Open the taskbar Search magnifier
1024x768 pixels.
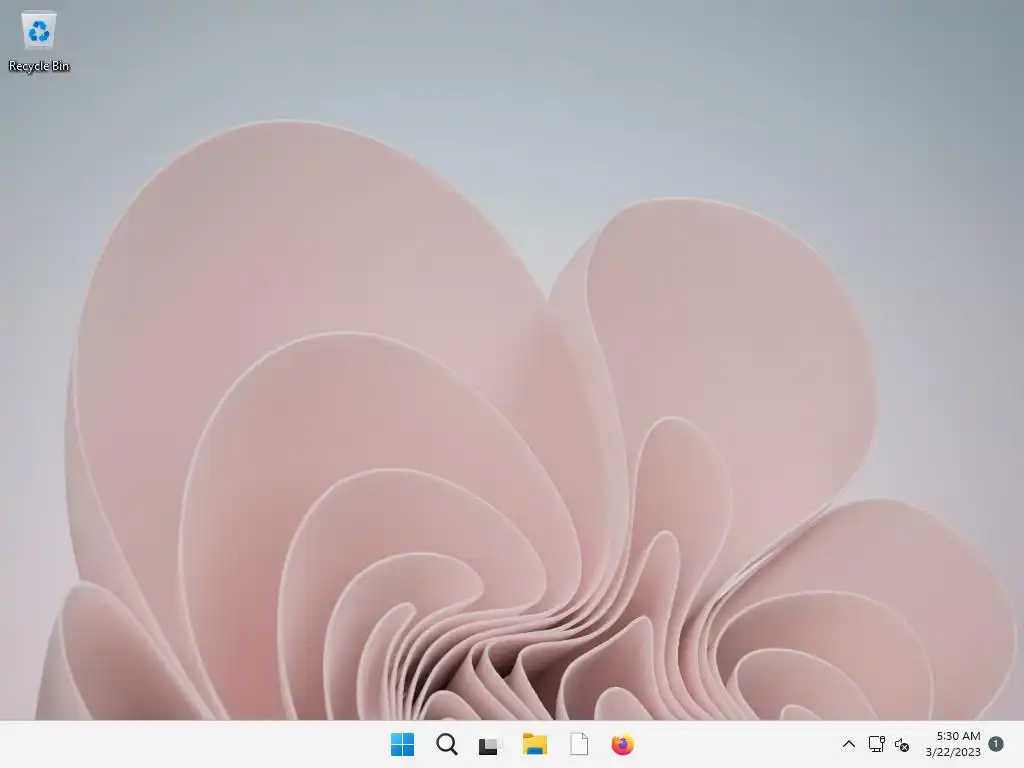tap(447, 744)
